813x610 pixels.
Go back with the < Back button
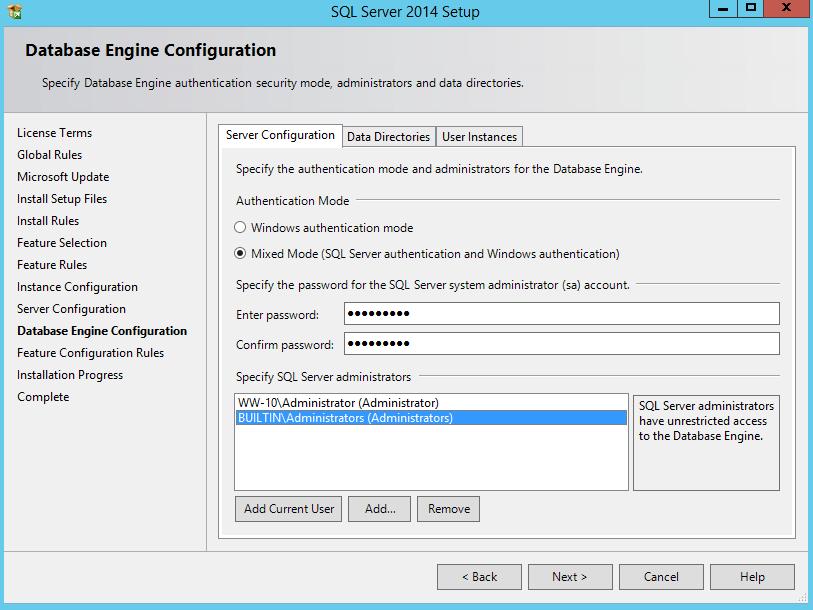pos(480,577)
